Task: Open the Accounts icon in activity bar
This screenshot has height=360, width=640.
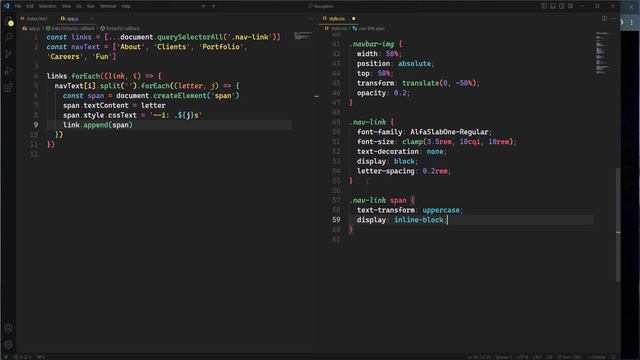Action: coord(9,328)
